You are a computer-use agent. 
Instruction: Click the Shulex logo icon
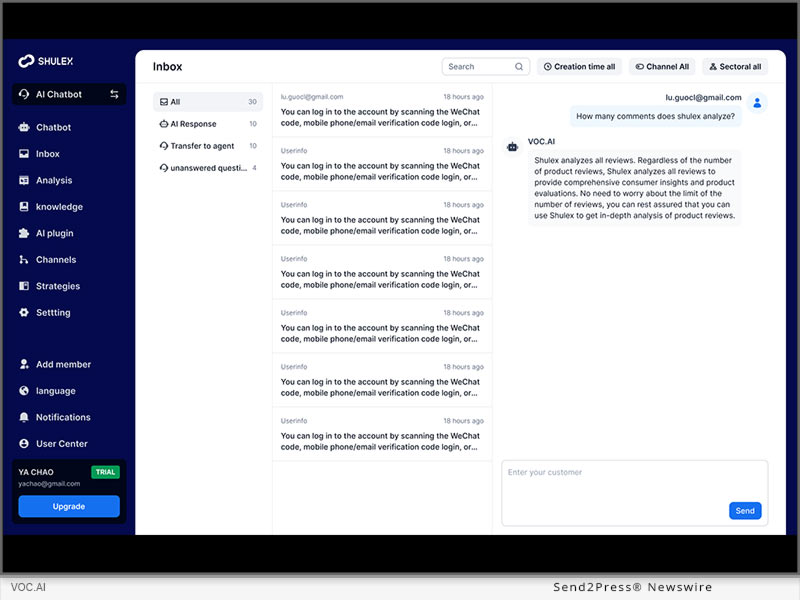pos(26,62)
